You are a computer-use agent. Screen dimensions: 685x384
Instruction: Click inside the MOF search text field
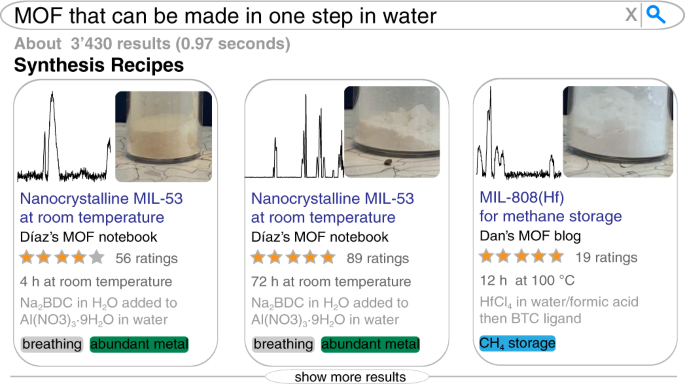[315, 16]
